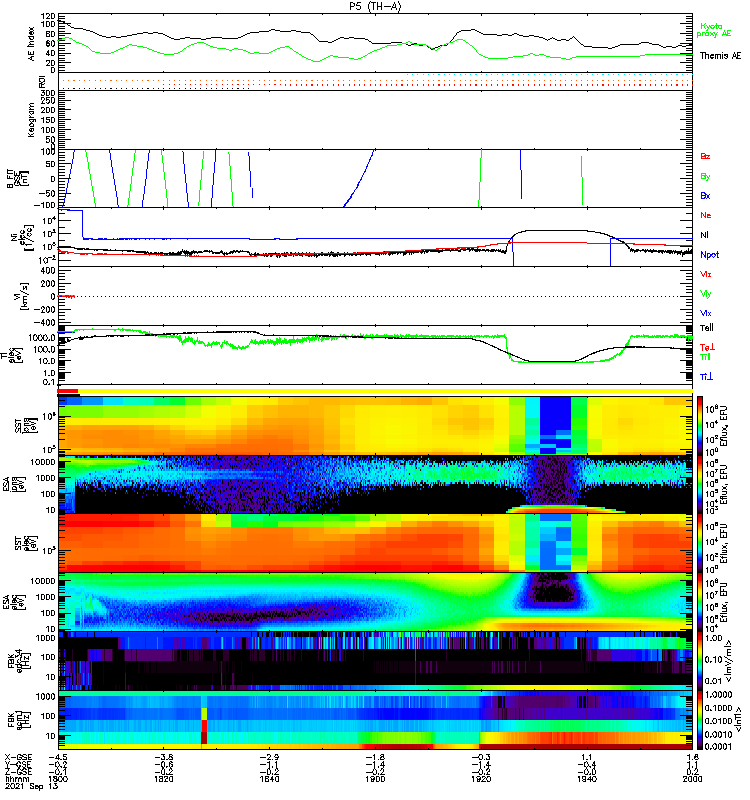Click the 1840 time tick label
The height and width of the screenshot is (800, 750).
coord(269,779)
